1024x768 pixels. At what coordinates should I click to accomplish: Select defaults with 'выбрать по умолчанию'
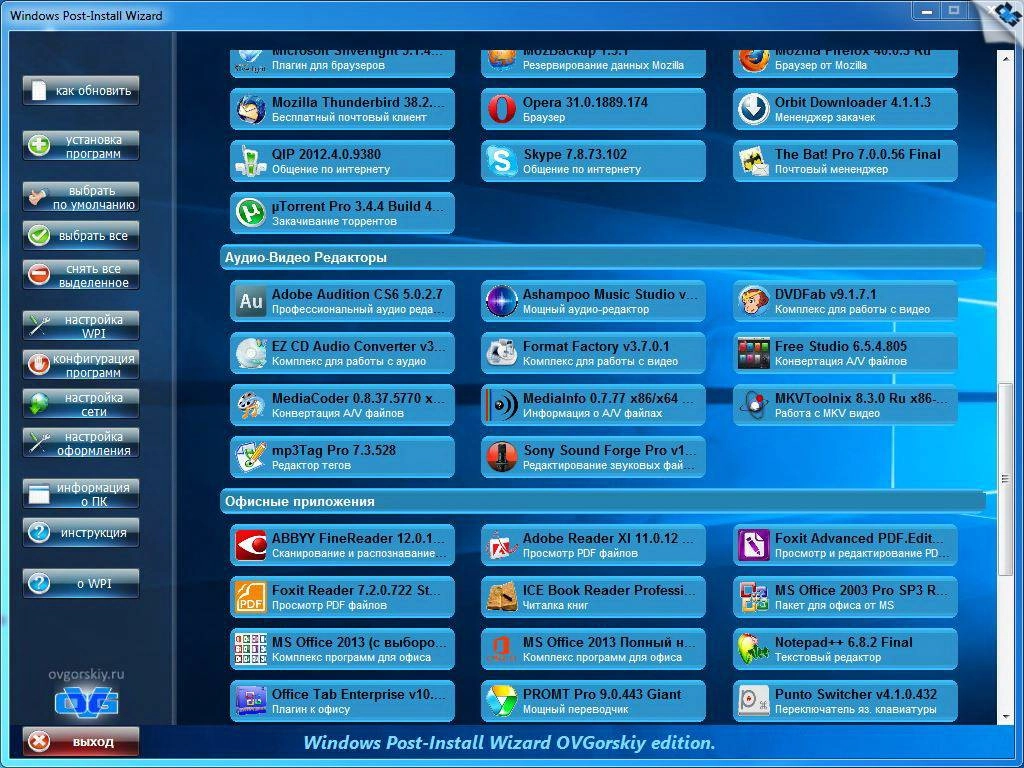point(81,197)
